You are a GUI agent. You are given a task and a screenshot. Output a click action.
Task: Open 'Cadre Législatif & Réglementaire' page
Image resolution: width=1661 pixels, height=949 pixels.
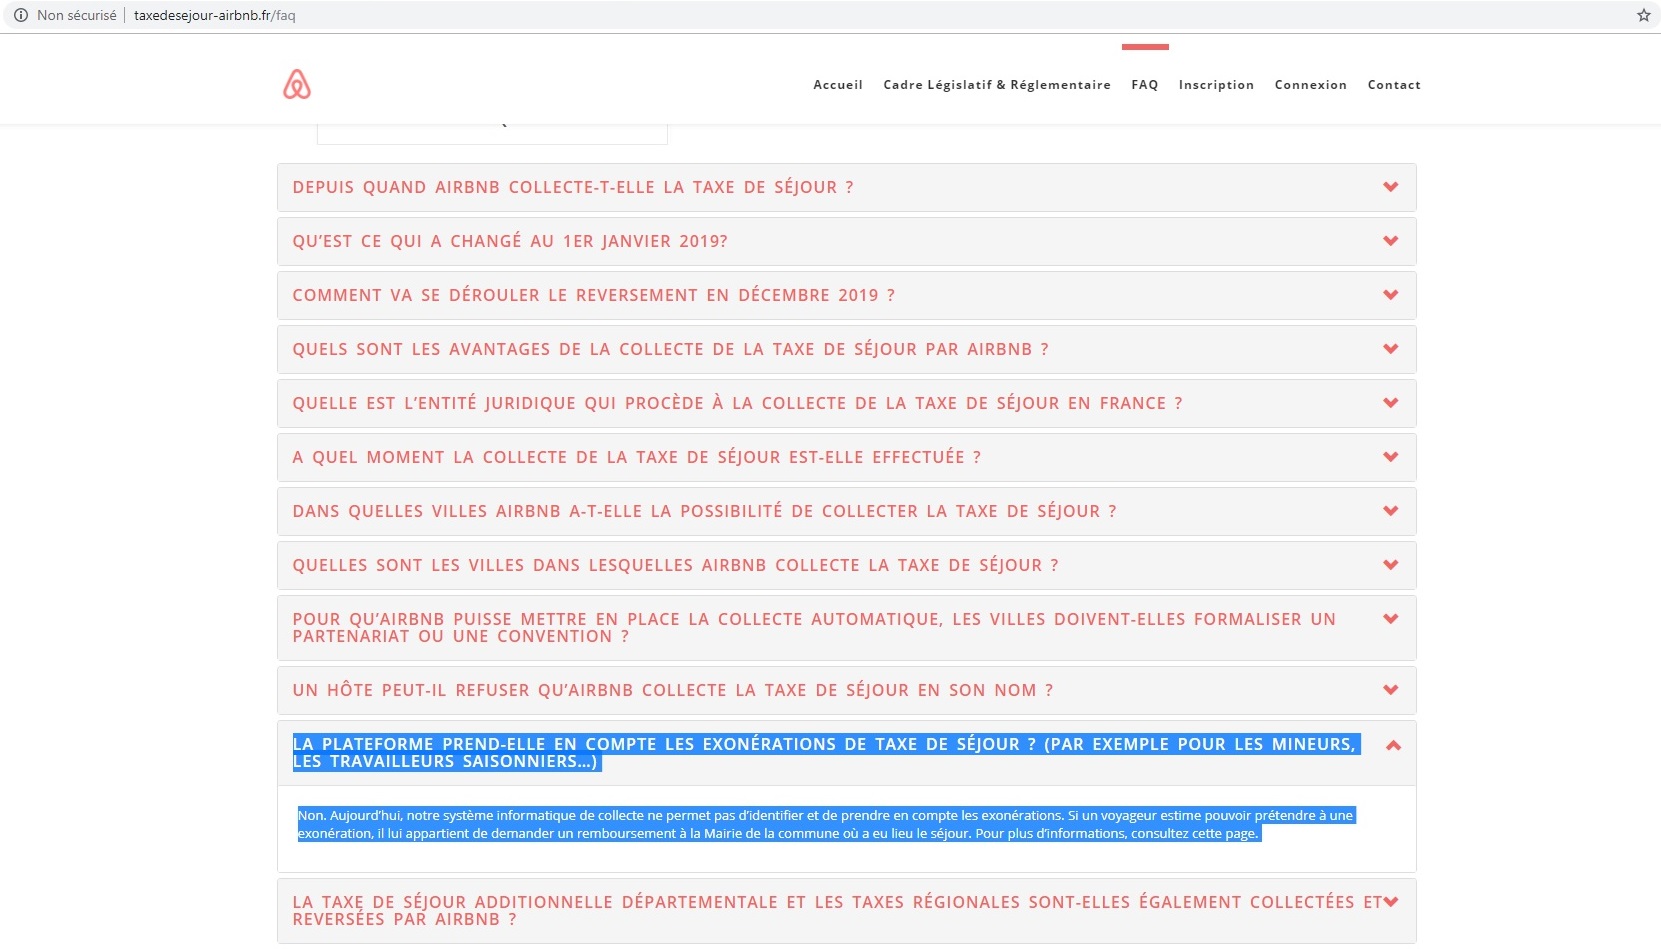(996, 85)
